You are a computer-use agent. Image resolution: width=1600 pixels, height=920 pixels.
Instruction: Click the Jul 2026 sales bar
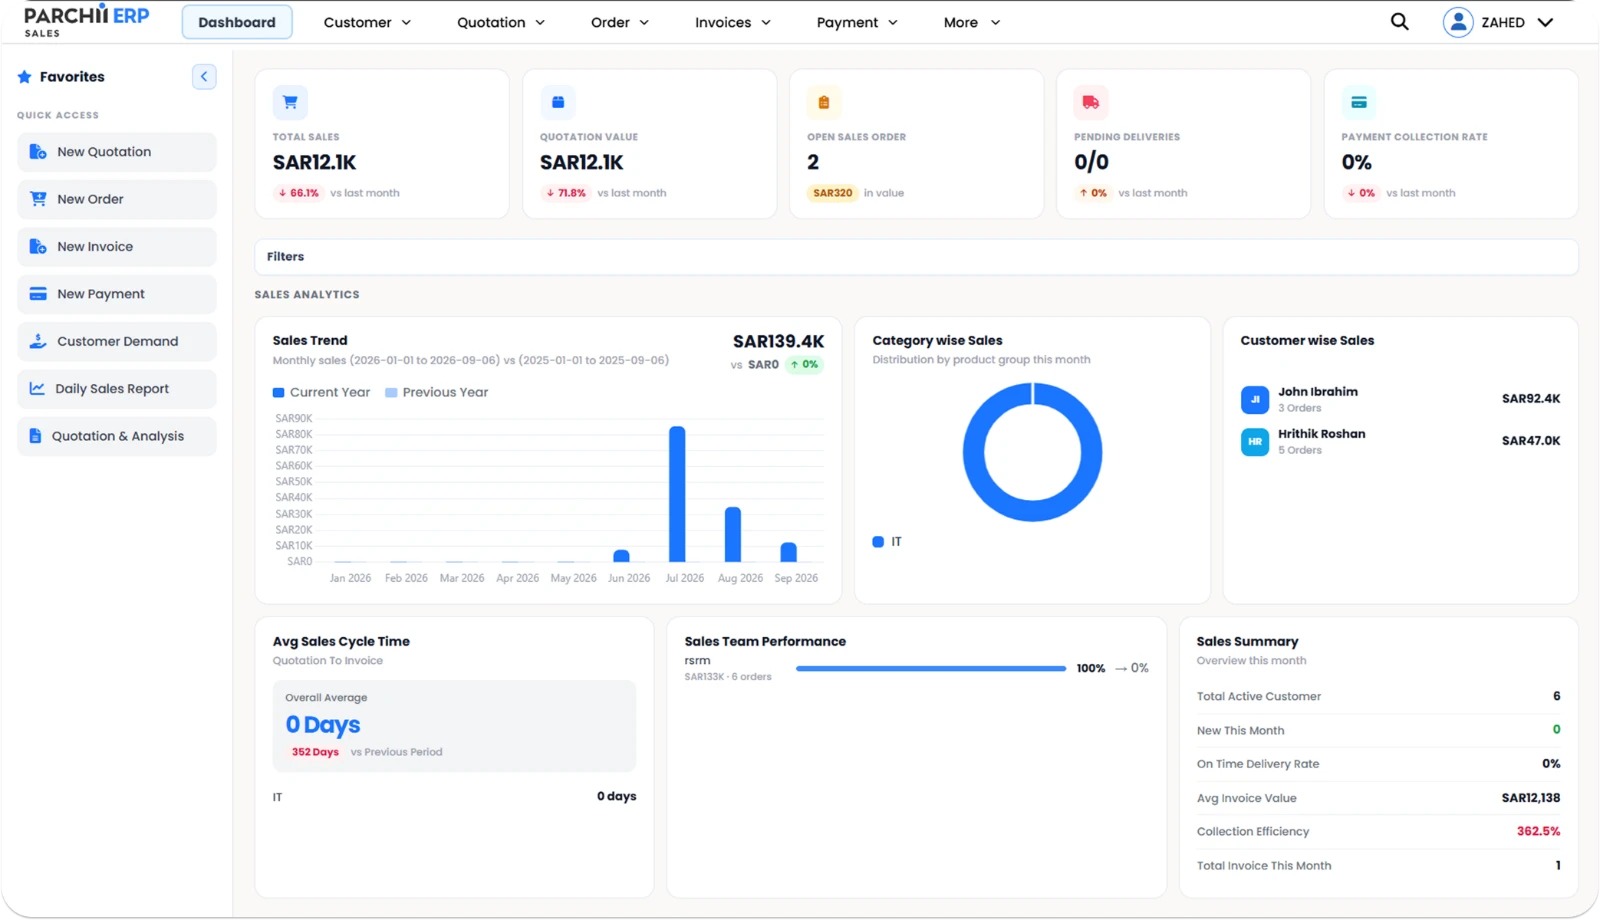677,494
